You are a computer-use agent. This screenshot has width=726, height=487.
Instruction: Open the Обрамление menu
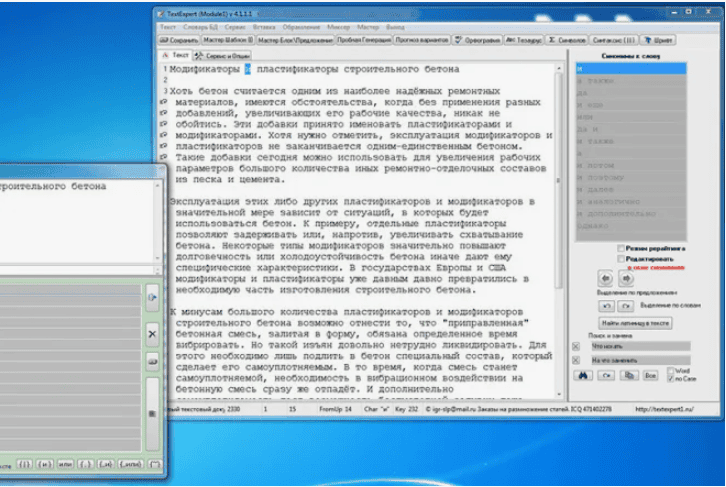pyautogui.click(x=301, y=27)
